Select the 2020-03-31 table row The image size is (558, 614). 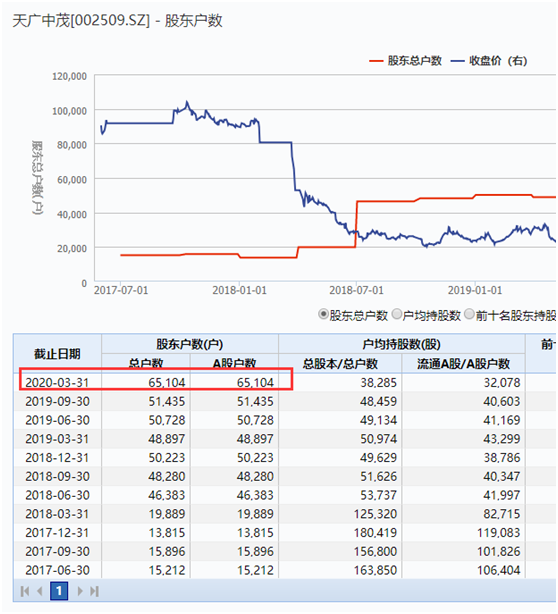click(285, 382)
